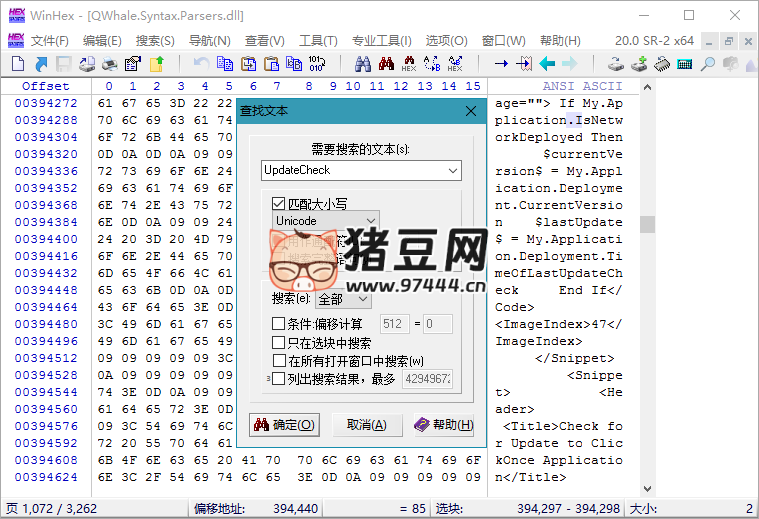
Task: Open the 查看(V) menu
Action: (264, 41)
